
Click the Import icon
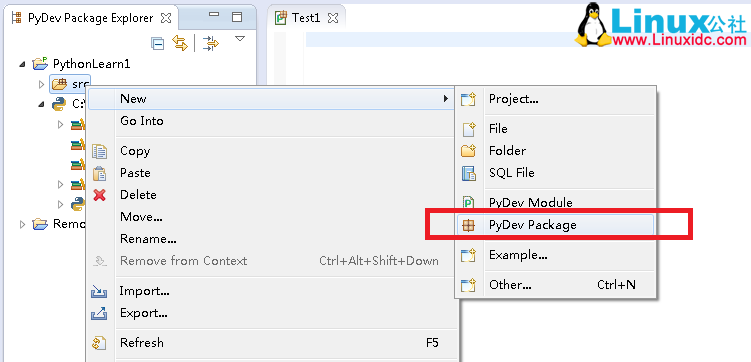pos(99,291)
